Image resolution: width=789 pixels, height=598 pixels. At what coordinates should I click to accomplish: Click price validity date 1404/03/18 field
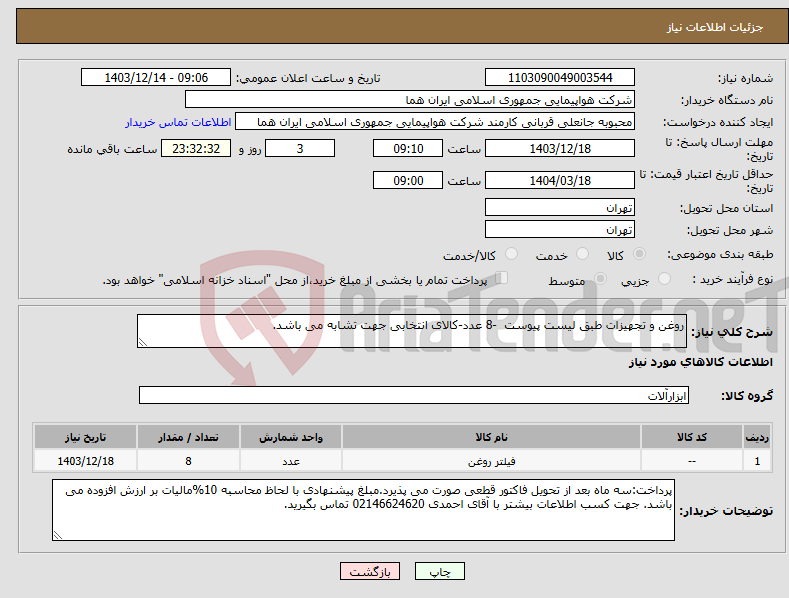coord(560,180)
